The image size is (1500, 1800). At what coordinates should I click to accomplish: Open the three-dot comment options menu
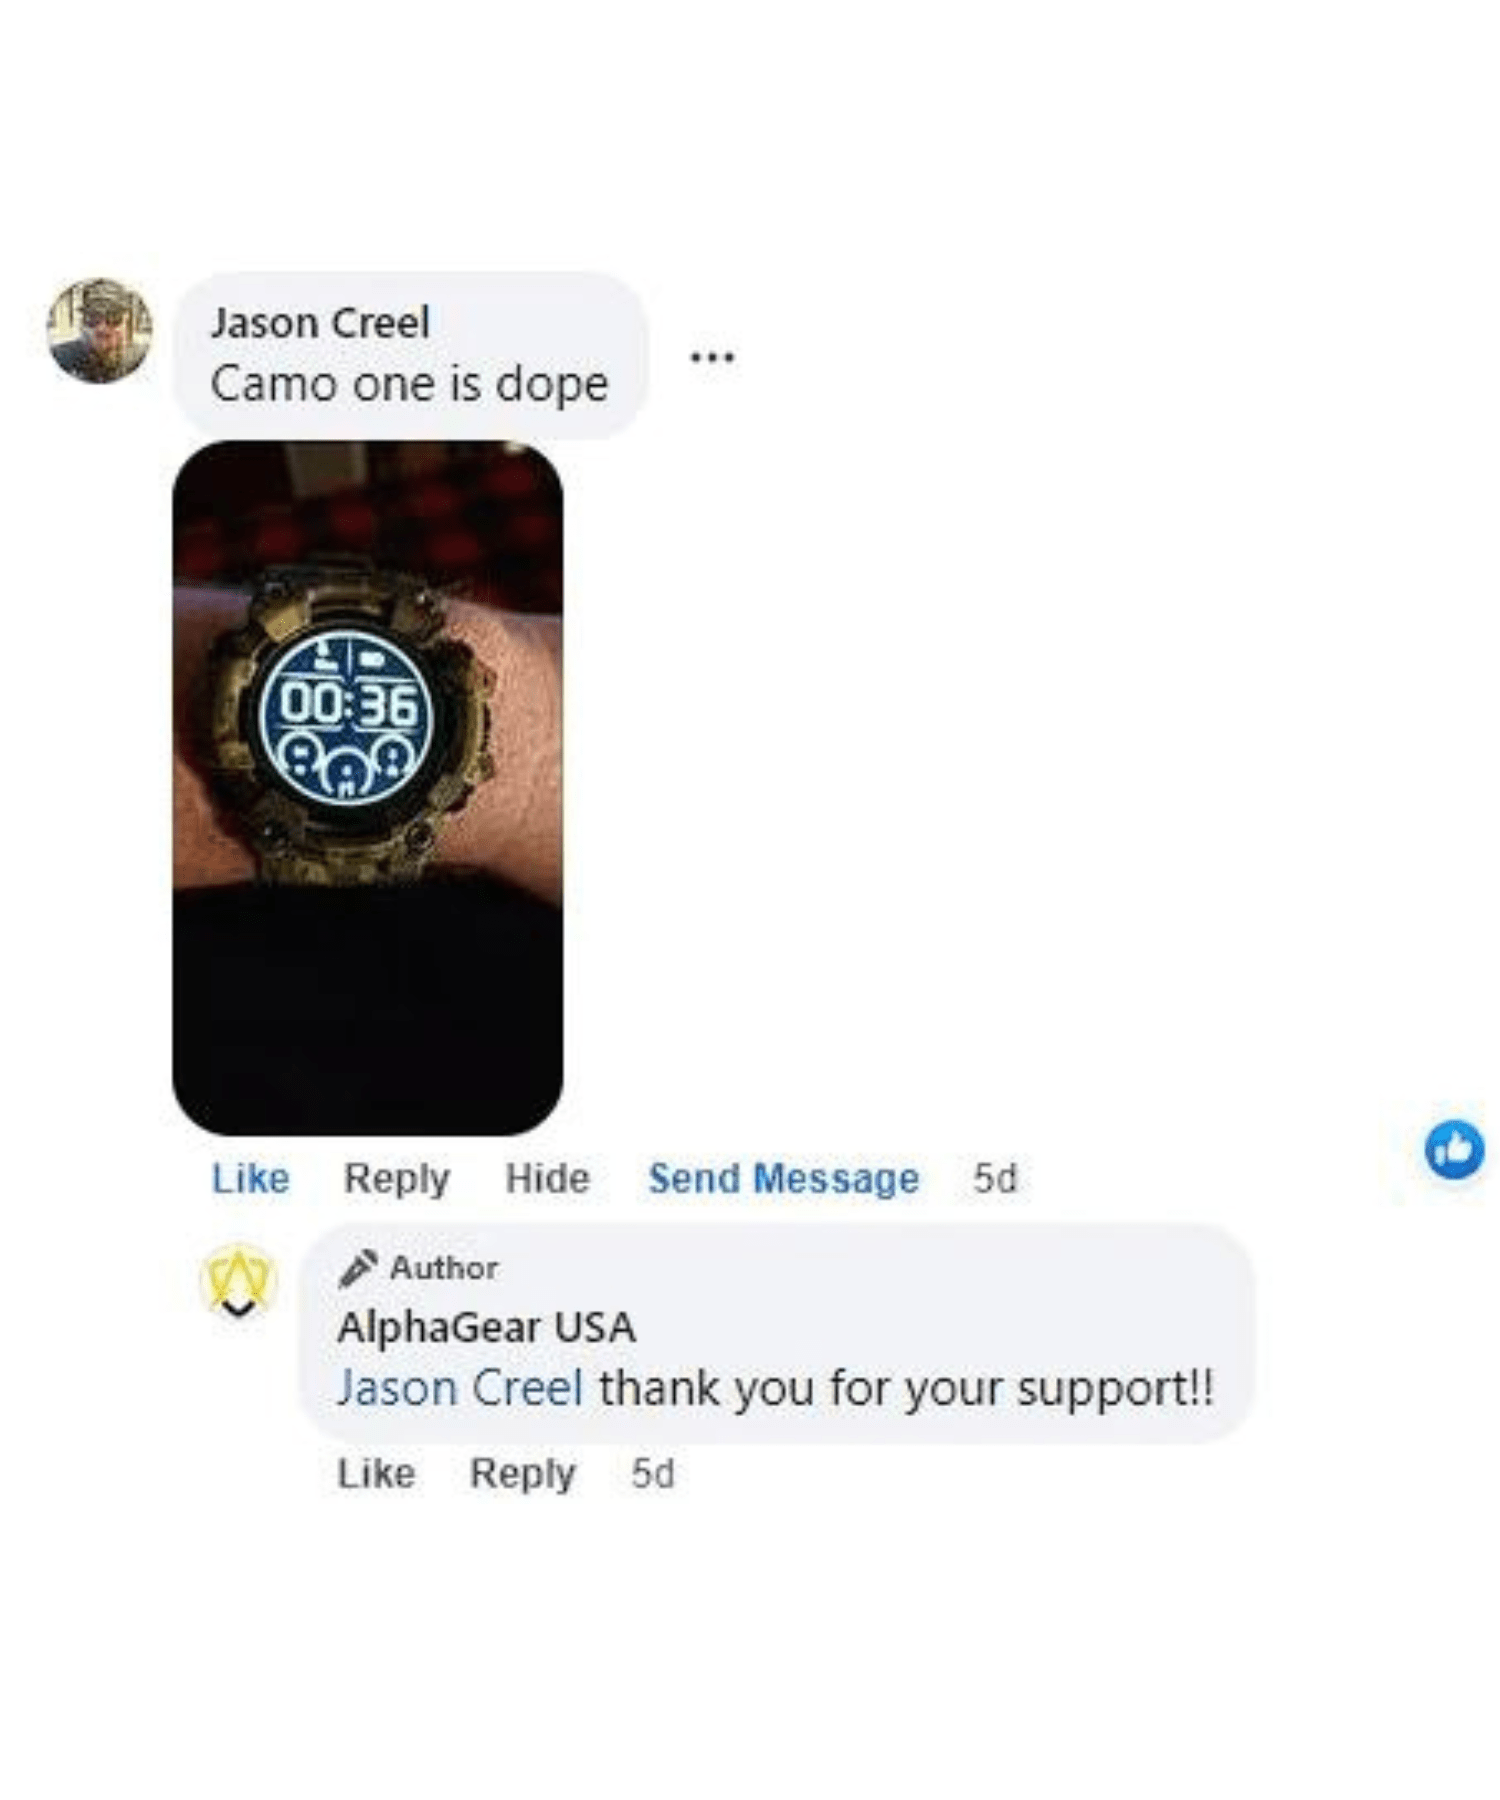[x=712, y=356]
